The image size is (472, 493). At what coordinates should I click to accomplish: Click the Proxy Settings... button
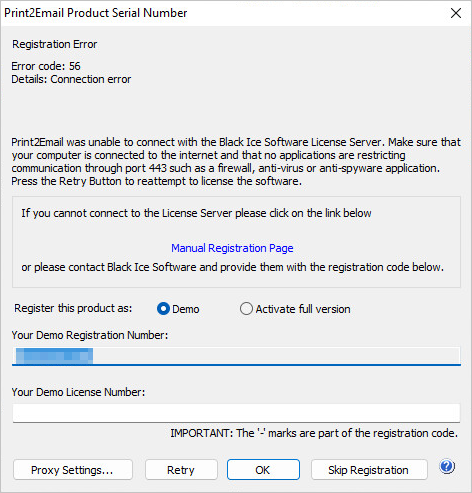pyautogui.click(x=73, y=470)
